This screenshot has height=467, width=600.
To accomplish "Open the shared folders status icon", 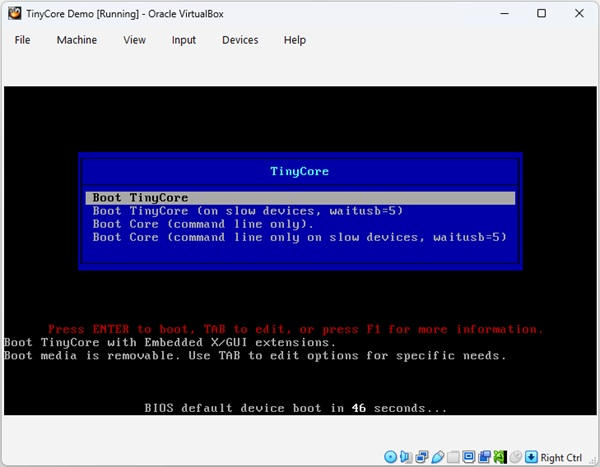I will tap(453, 457).
